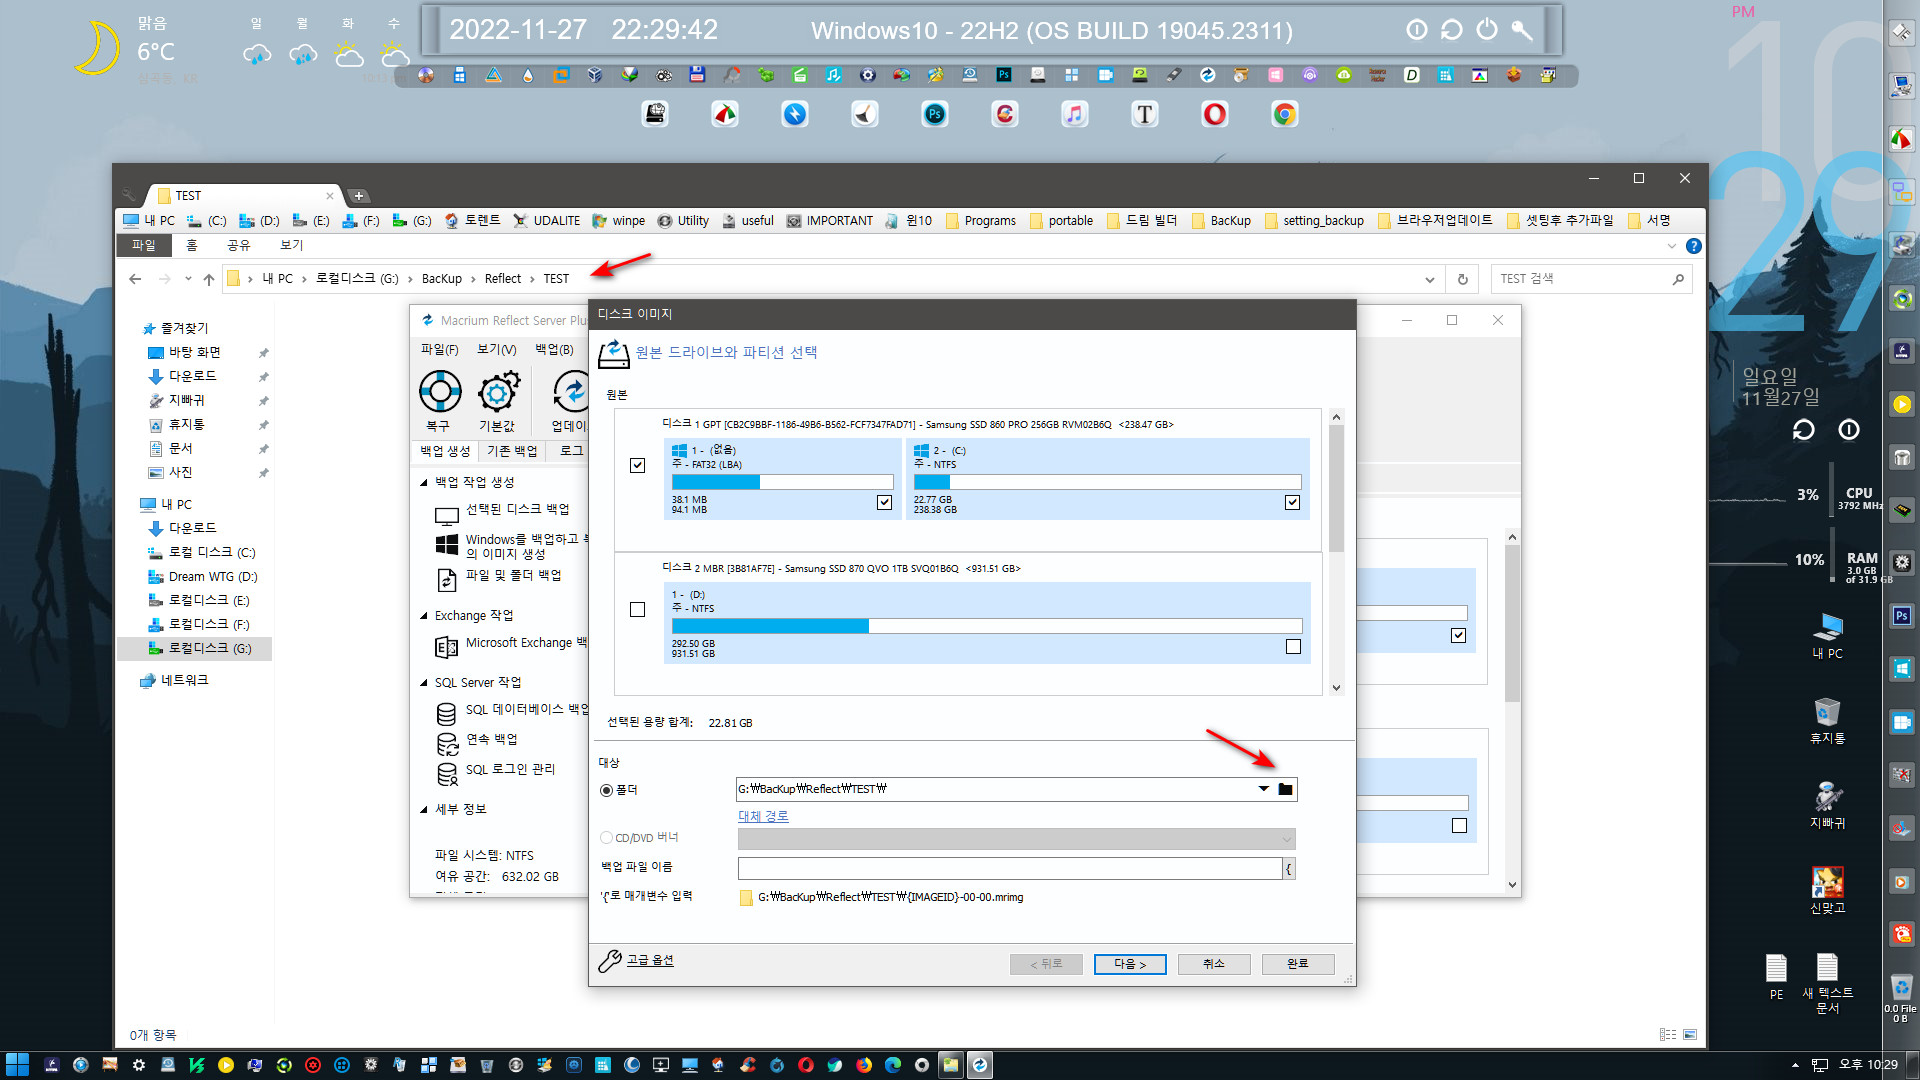Uncheck the Disk 1 GPT disk checkbox

pyautogui.click(x=637, y=465)
